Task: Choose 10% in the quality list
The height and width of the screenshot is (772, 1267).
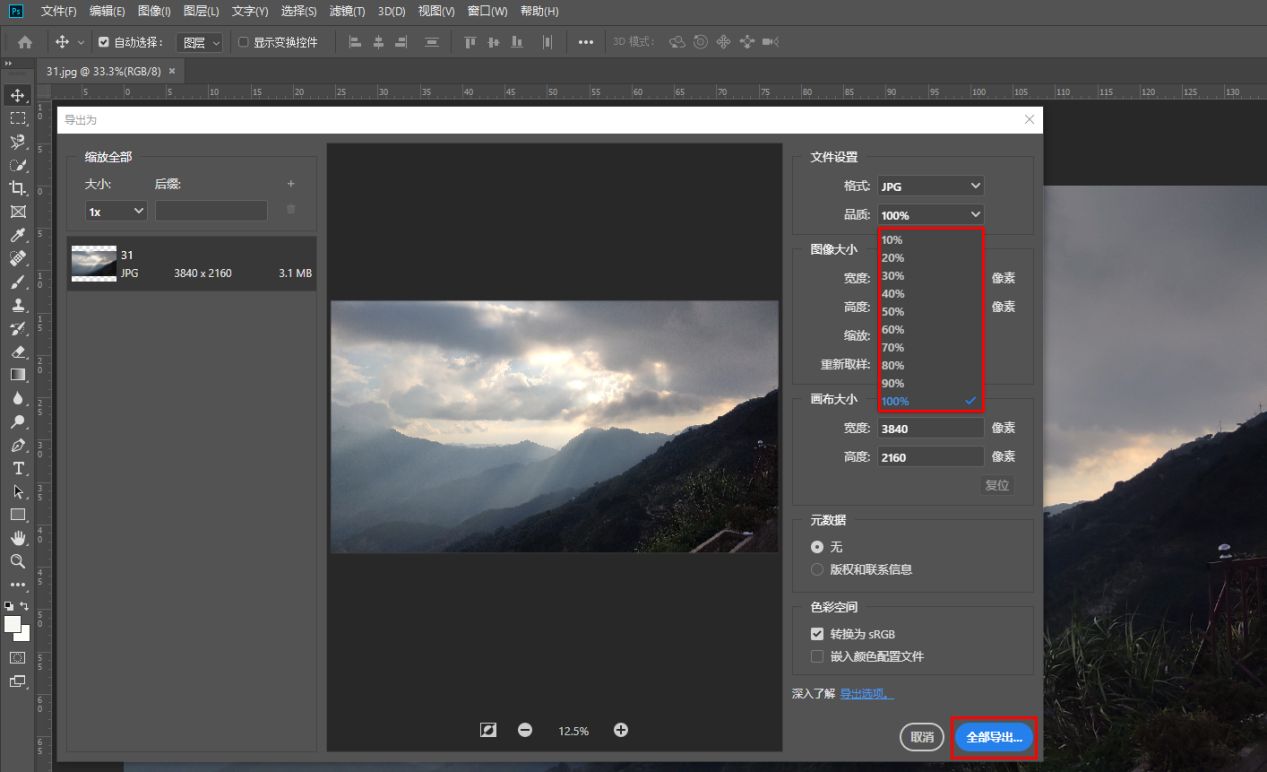Action: pyautogui.click(x=929, y=240)
